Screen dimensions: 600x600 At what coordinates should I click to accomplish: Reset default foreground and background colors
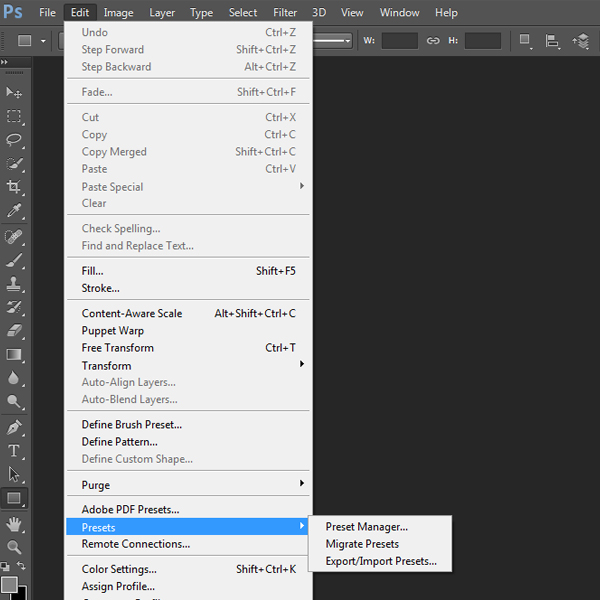coord(5,566)
